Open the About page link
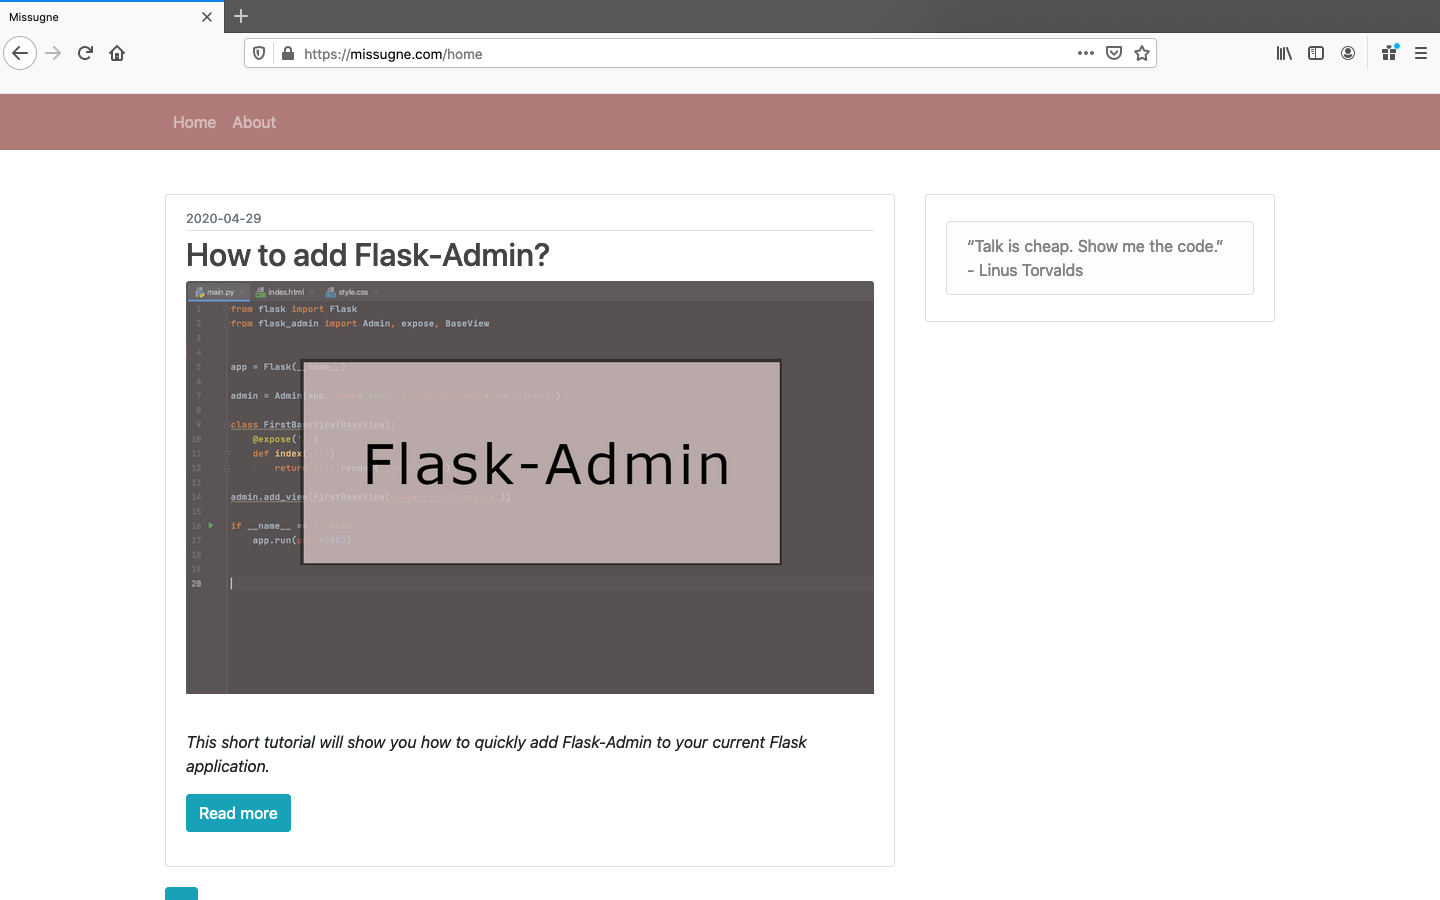Image resolution: width=1440 pixels, height=900 pixels. (x=253, y=122)
